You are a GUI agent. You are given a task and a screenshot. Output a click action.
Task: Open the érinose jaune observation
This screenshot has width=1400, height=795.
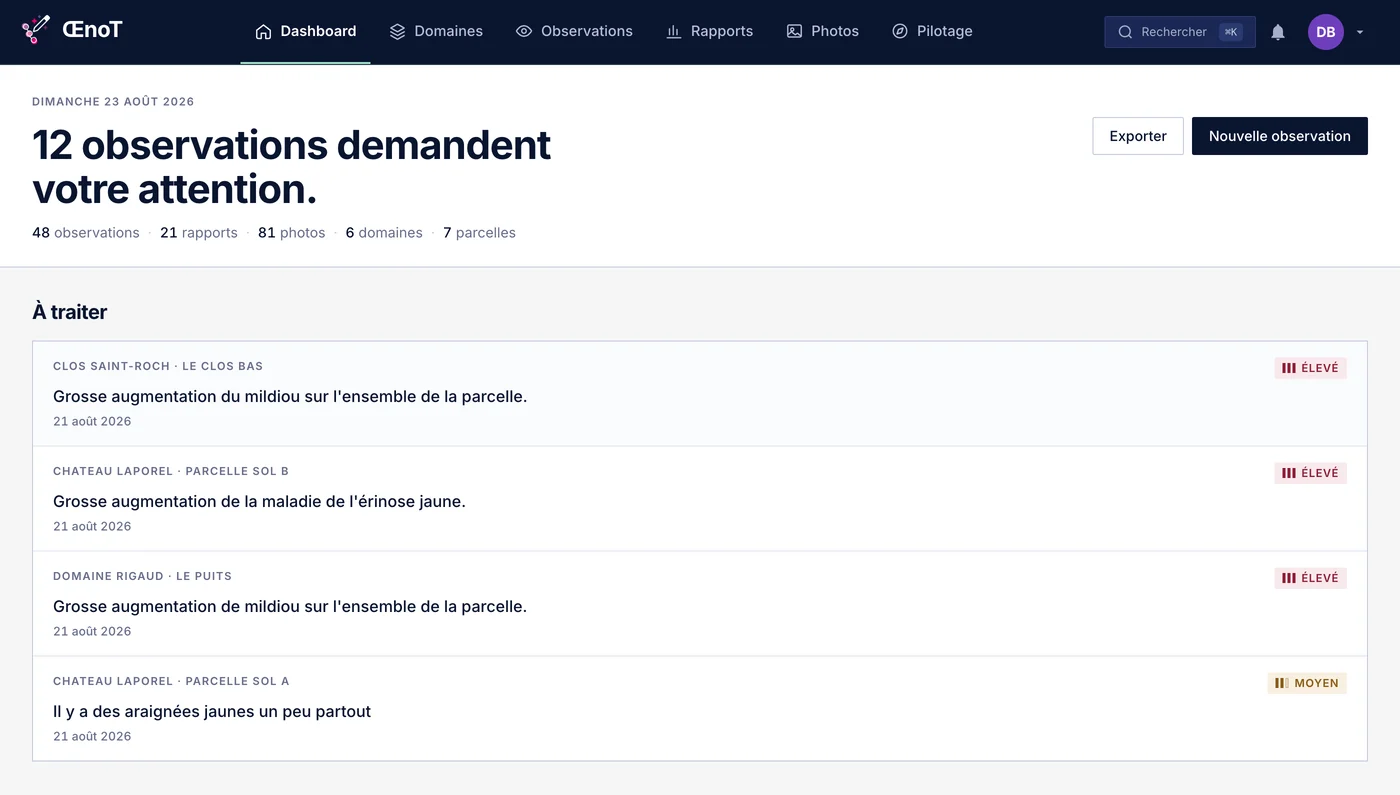pyautogui.click(x=700, y=499)
